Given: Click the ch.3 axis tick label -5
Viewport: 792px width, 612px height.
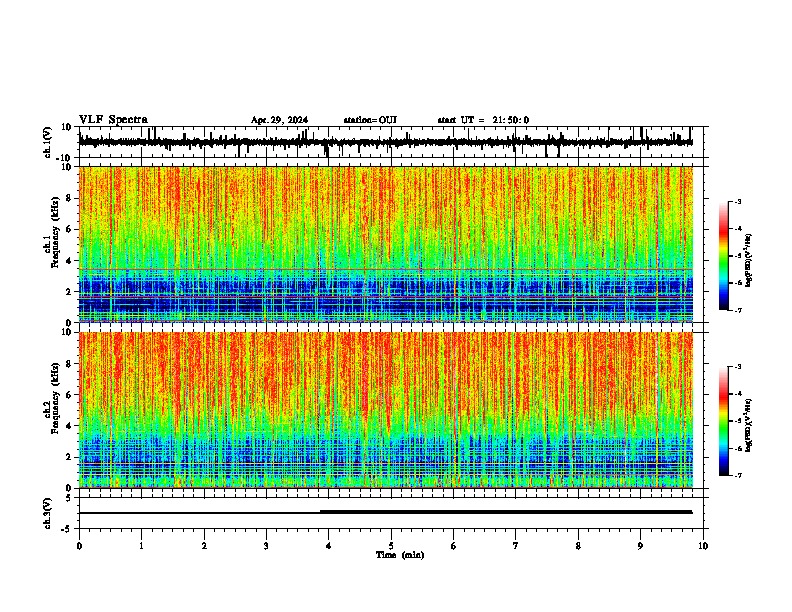Looking at the screenshot, I should coord(67,529).
